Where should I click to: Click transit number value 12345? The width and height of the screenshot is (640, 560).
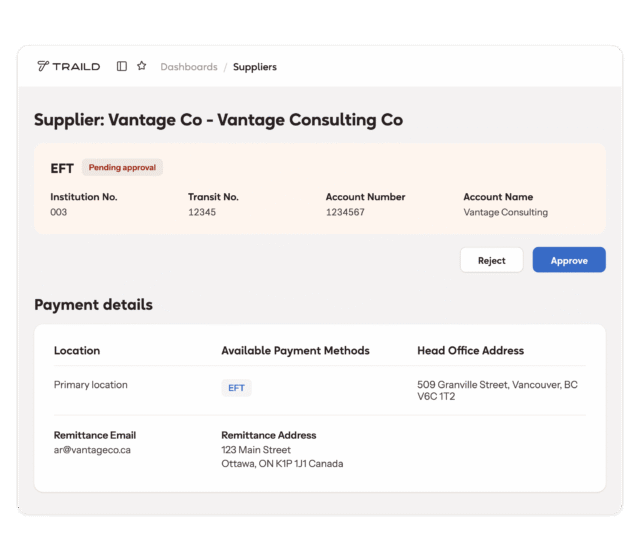202,212
